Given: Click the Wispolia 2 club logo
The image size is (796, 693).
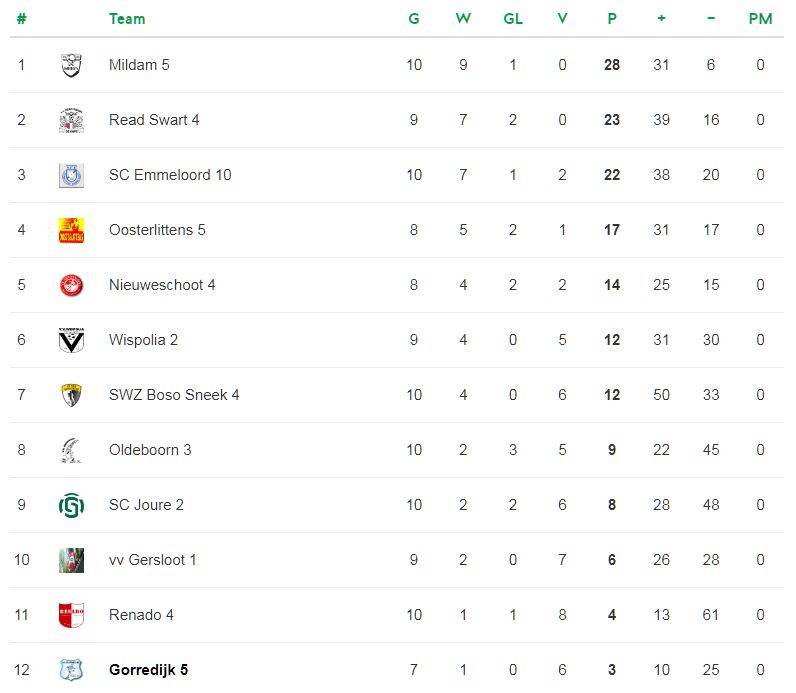Looking at the screenshot, I should [x=70, y=340].
